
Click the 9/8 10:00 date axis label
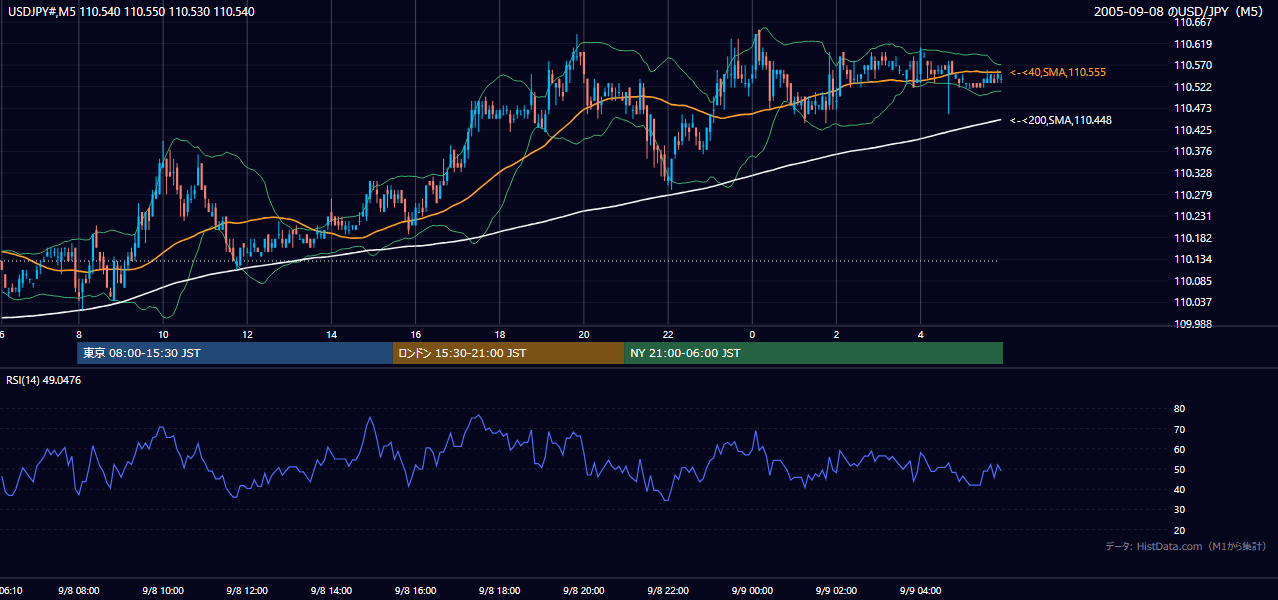[162, 591]
